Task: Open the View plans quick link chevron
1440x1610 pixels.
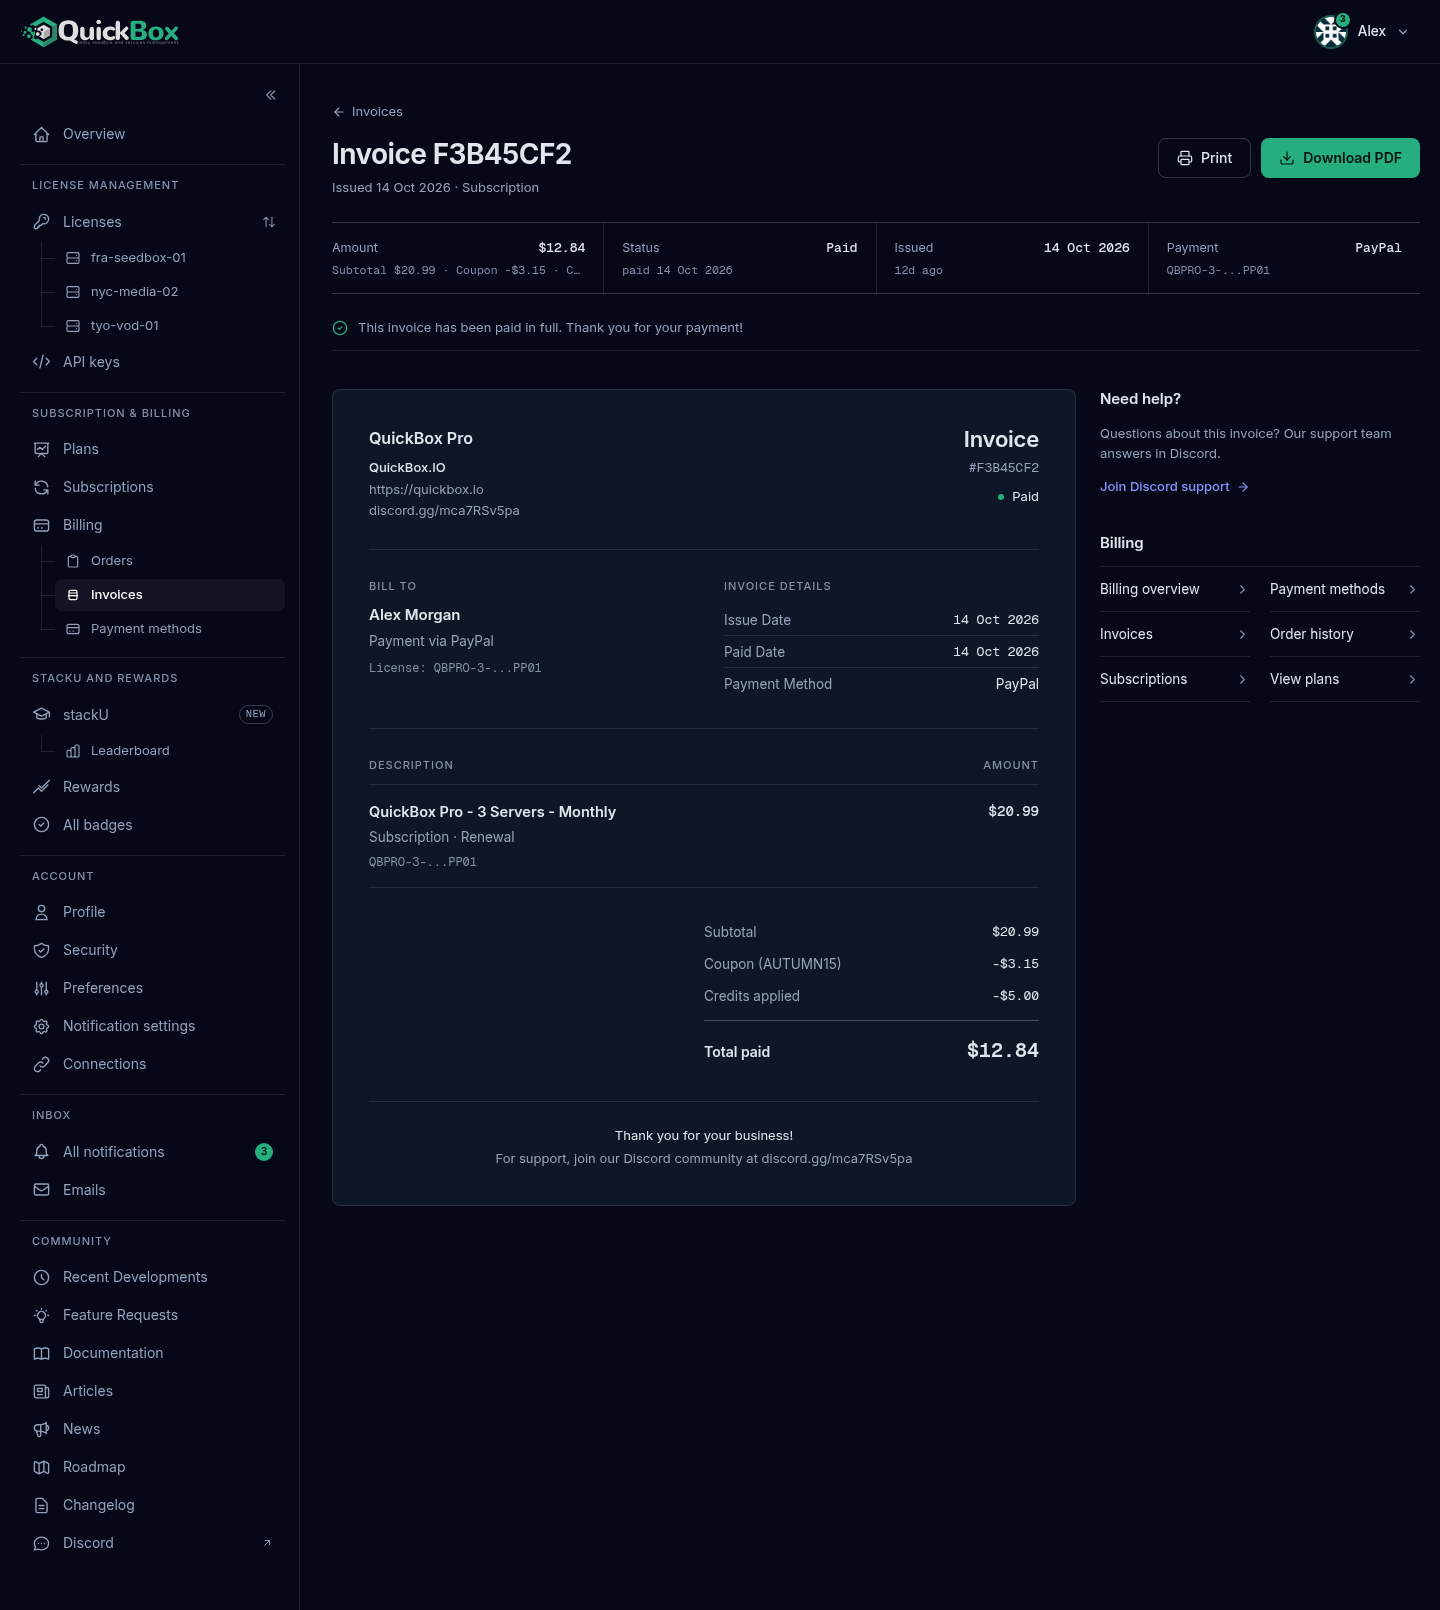Action: coord(1412,680)
